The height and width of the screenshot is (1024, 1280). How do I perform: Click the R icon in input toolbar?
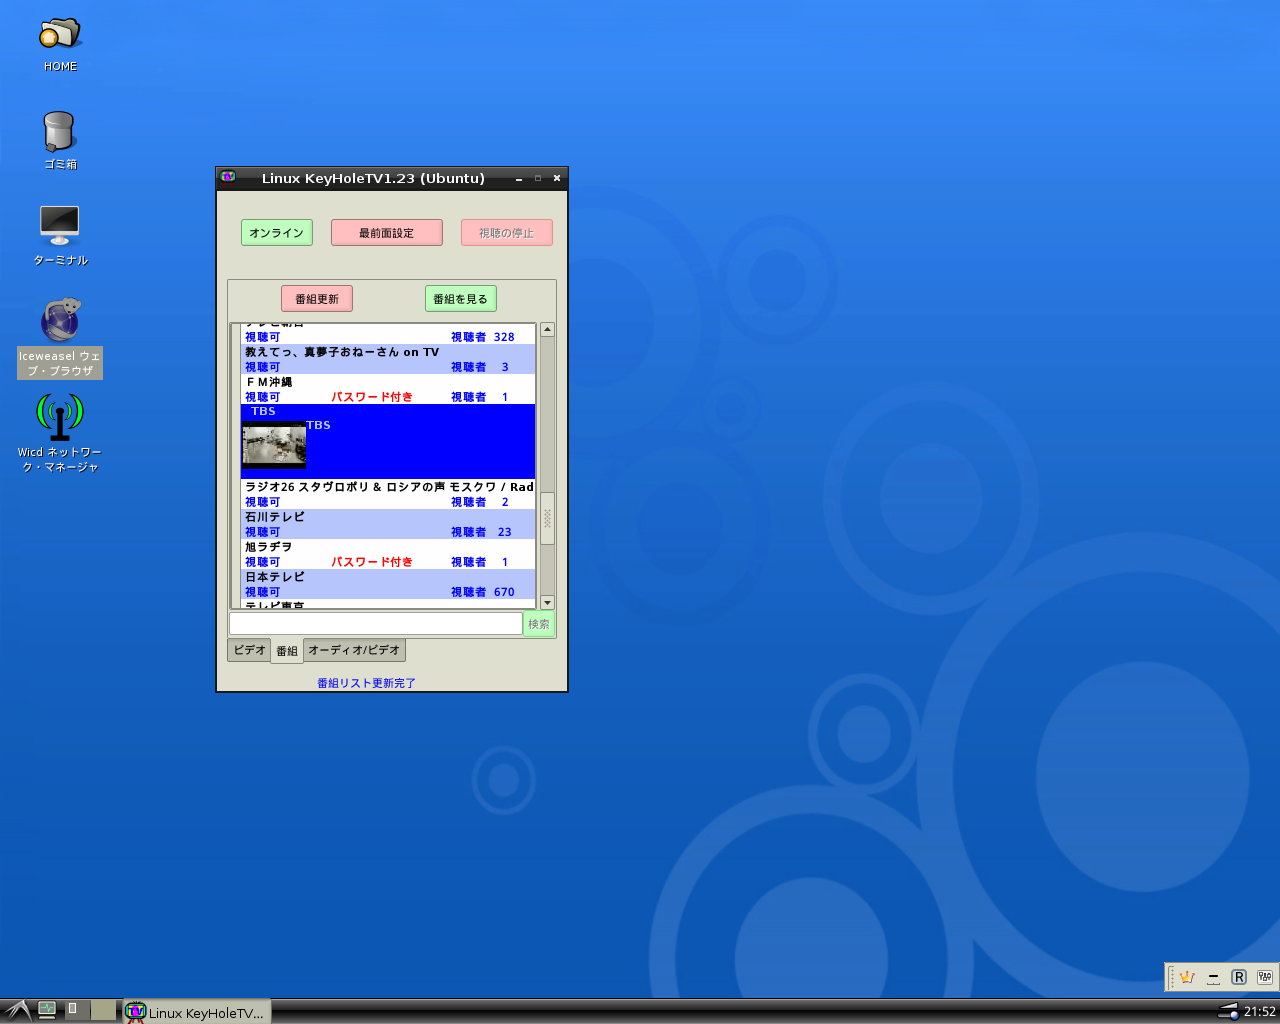(1239, 977)
